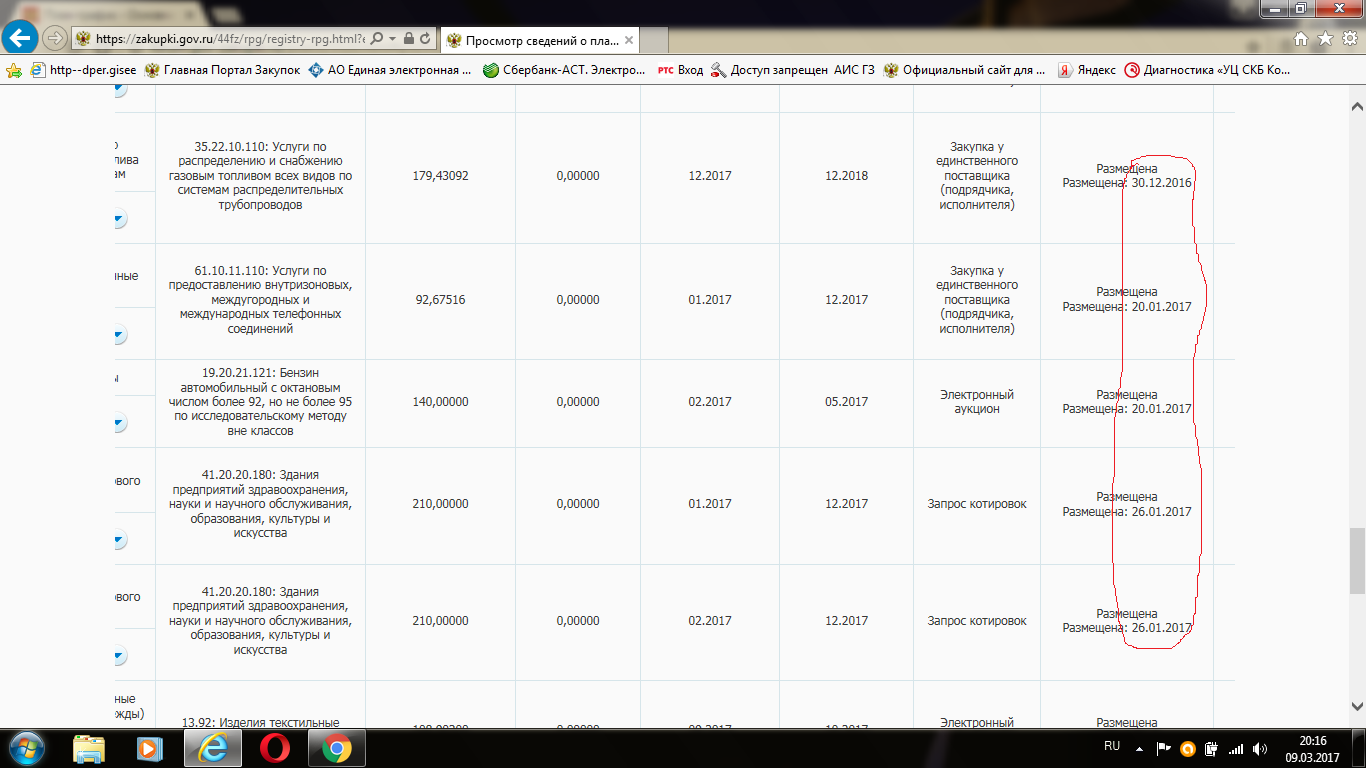The image size is (1366, 768).
Task: Open the Internet Explorer Tools gear menu
Action: (1348, 38)
